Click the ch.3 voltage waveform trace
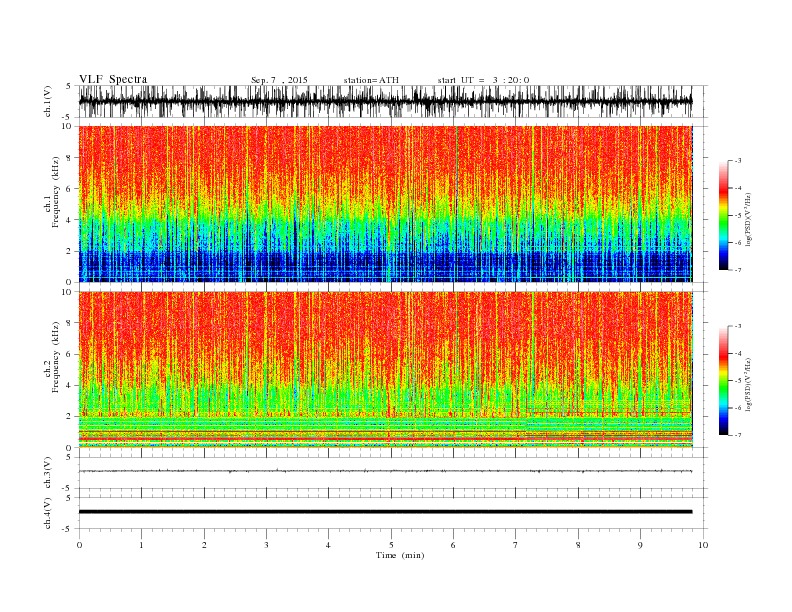792x612 pixels. click(385, 471)
